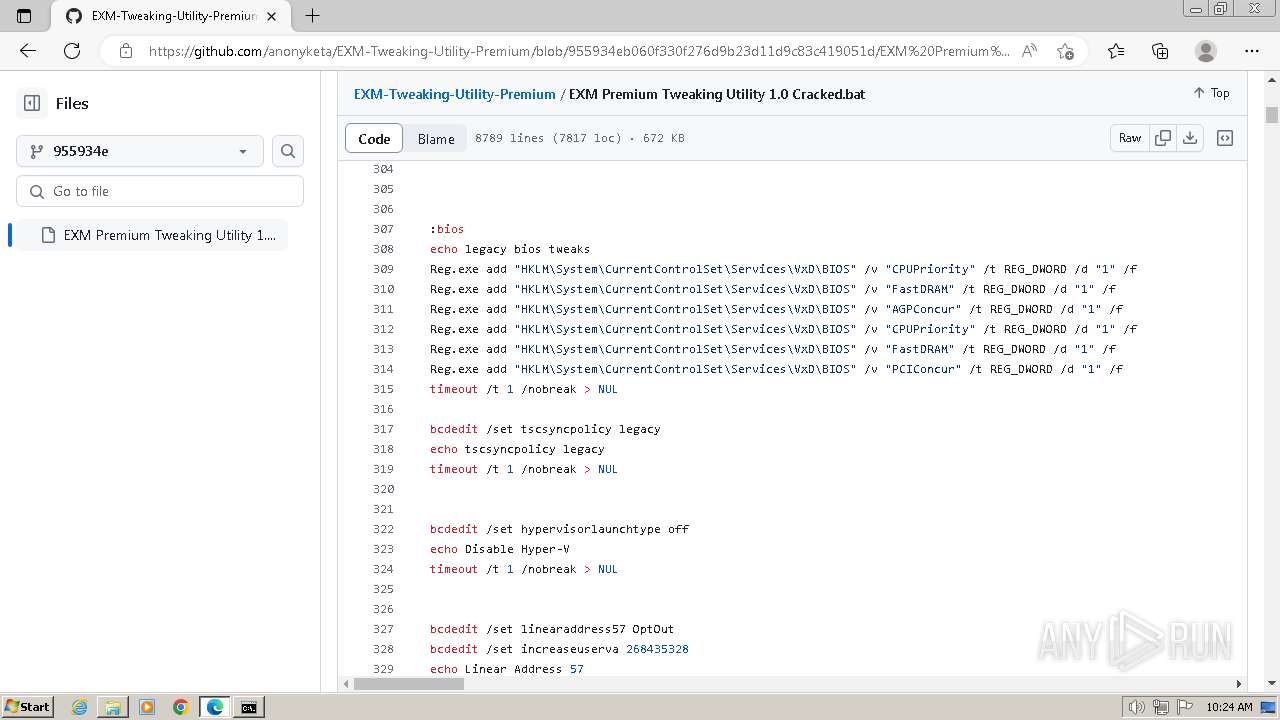Screen dimensions: 1280x720
Task: Download the raw file icon
Action: click(1189, 138)
